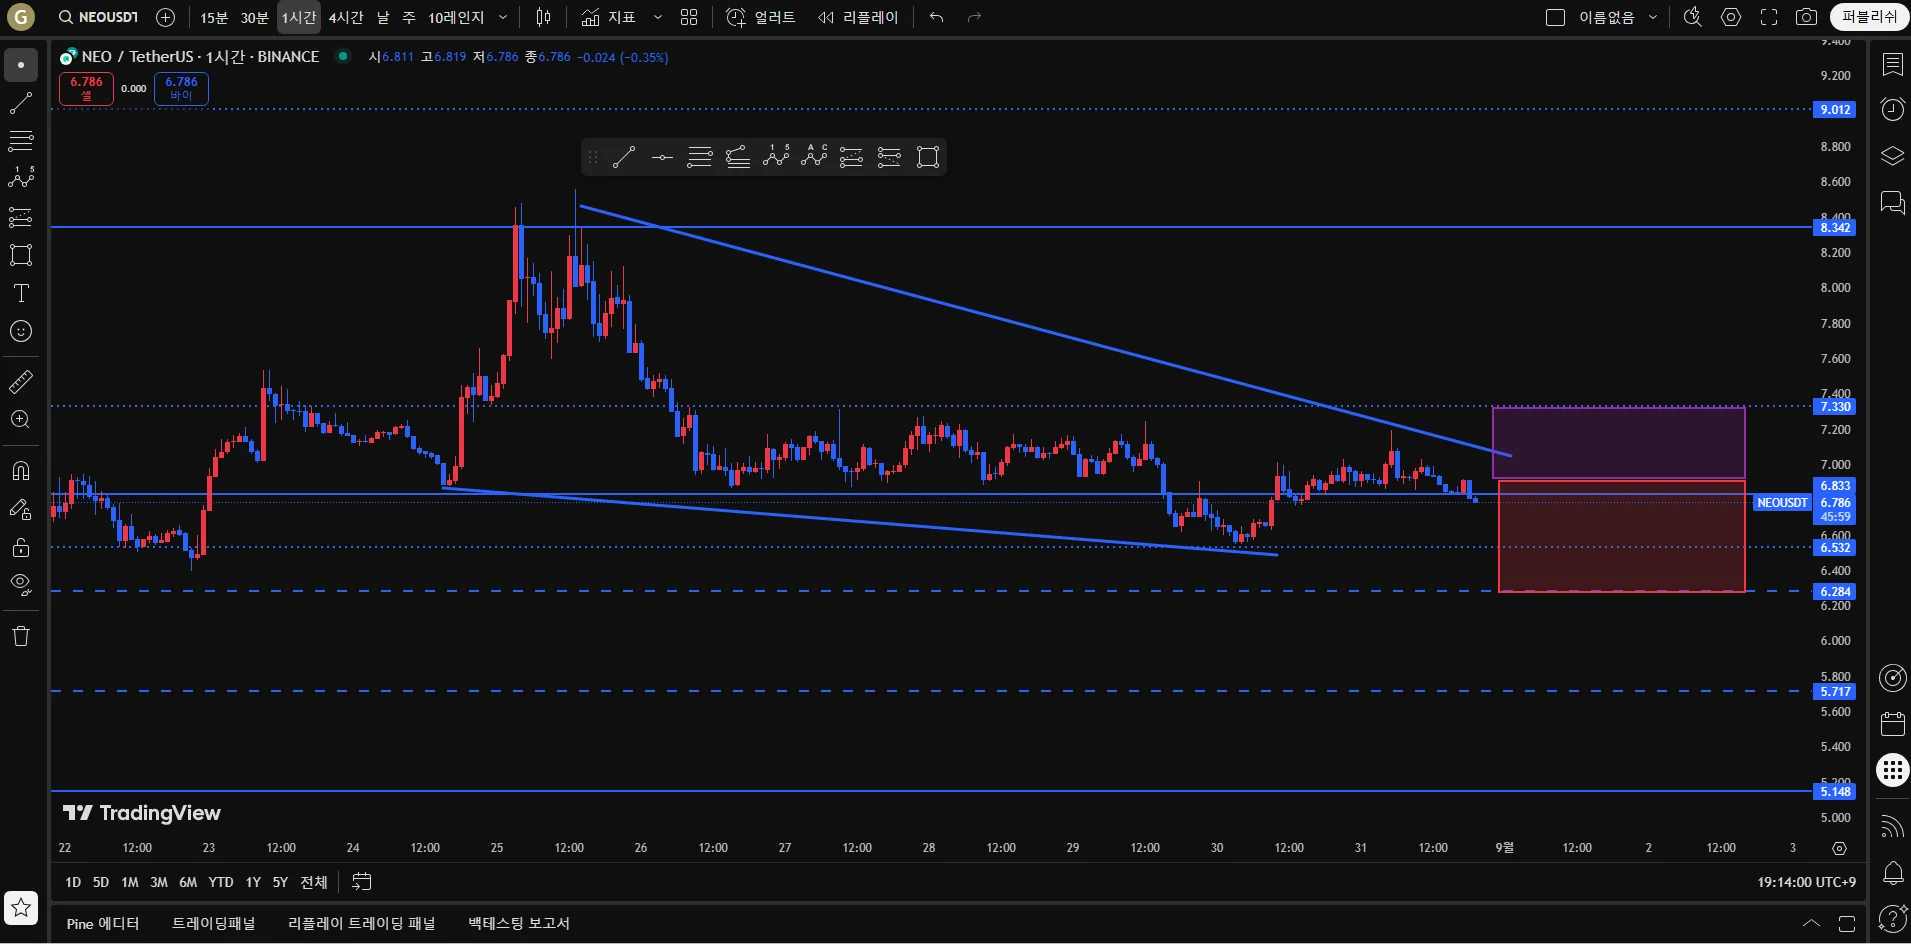Click the 5.148 price line label
1911x944 pixels.
1835,792
